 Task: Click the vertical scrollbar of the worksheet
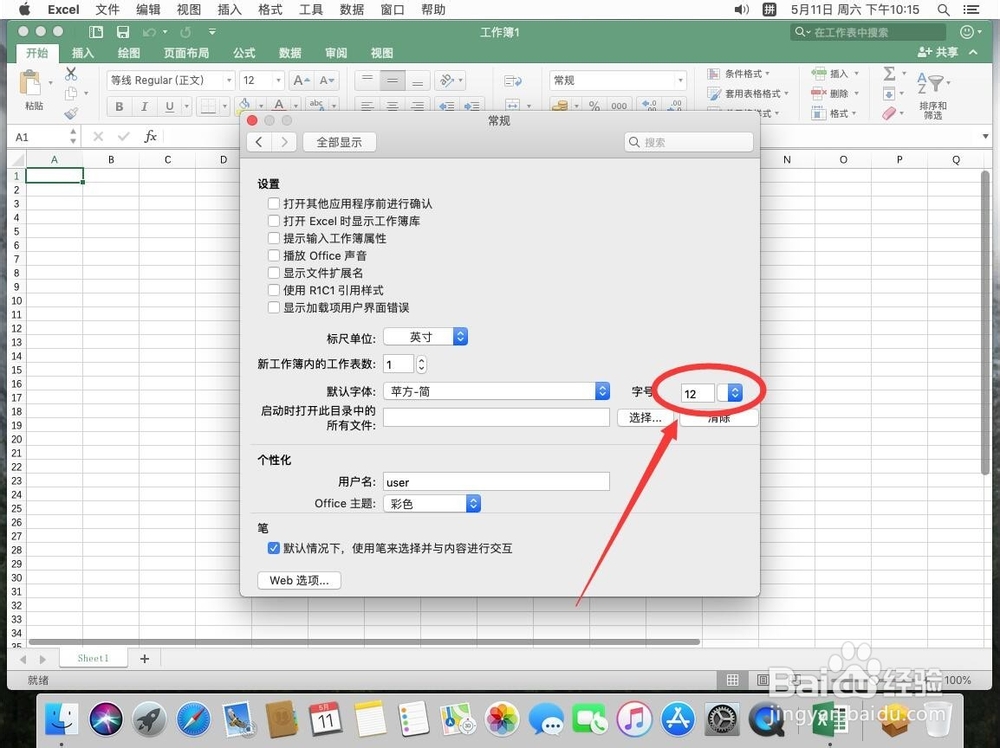click(985, 323)
